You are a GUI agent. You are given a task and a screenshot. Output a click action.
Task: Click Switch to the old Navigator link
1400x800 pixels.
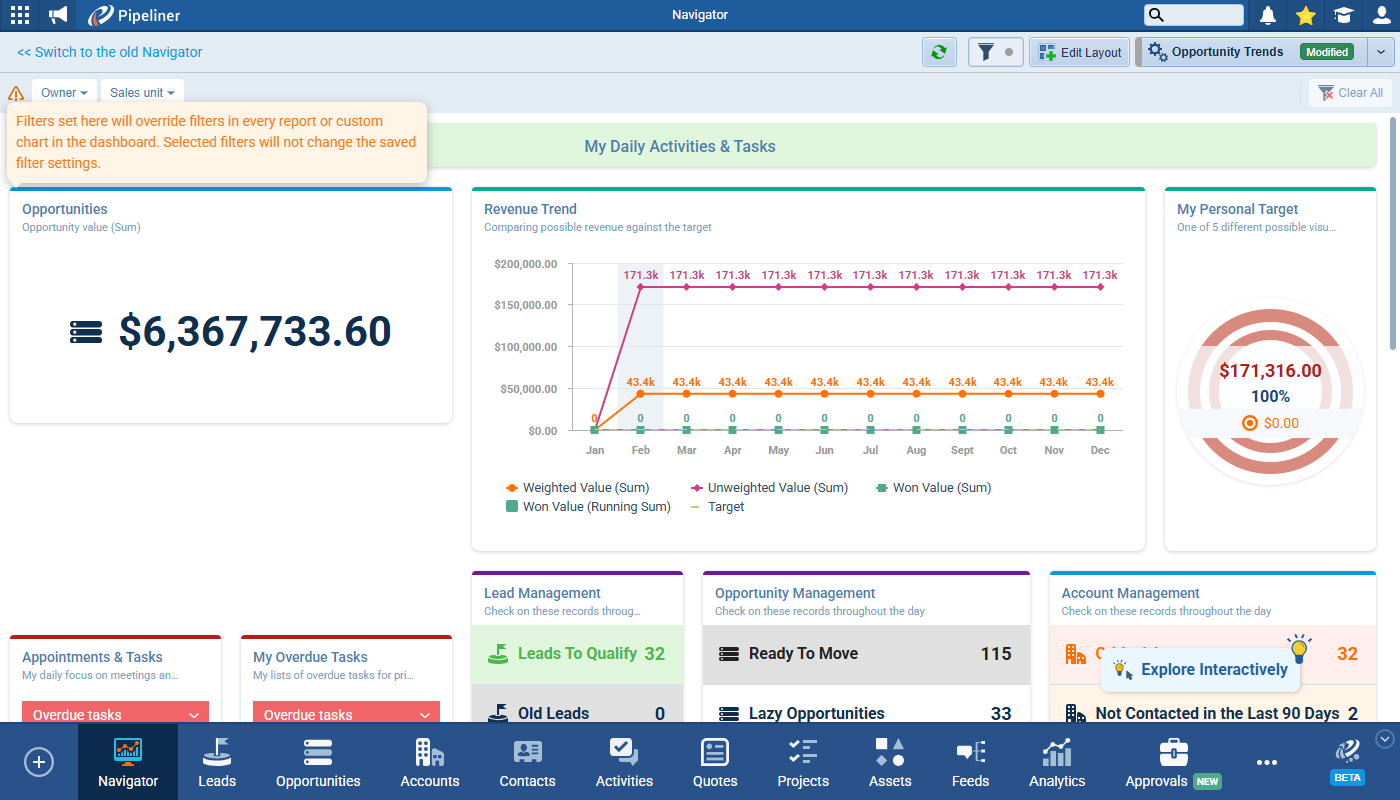tap(110, 52)
